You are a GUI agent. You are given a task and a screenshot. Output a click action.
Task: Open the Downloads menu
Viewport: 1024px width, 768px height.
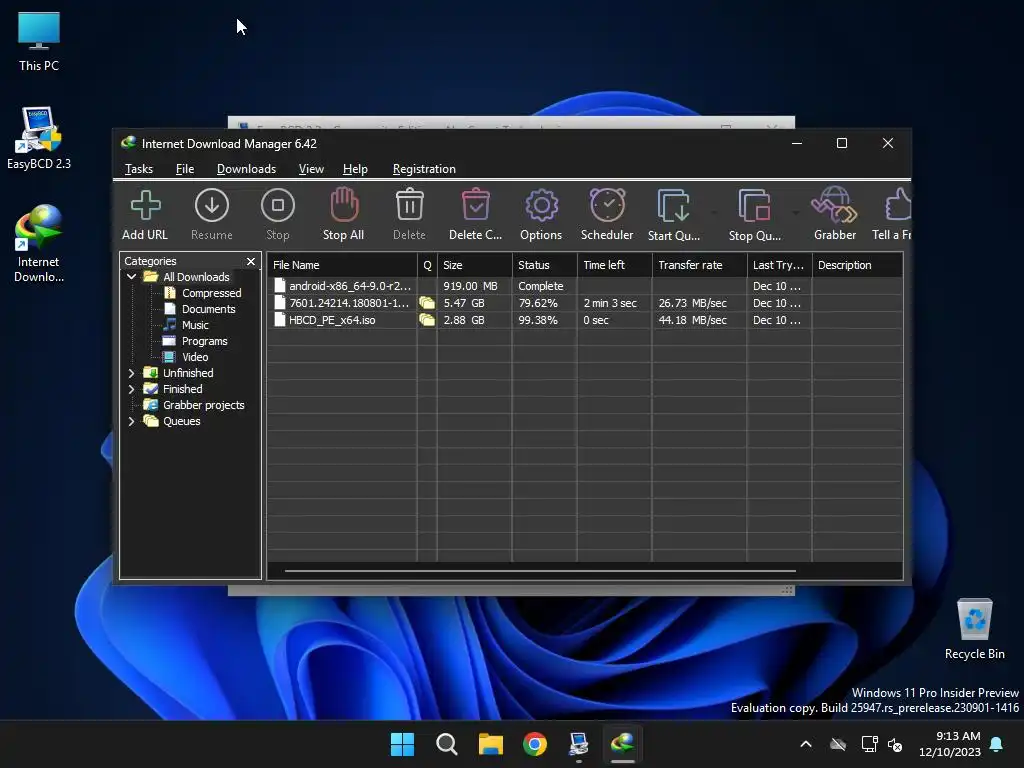click(x=246, y=169)
